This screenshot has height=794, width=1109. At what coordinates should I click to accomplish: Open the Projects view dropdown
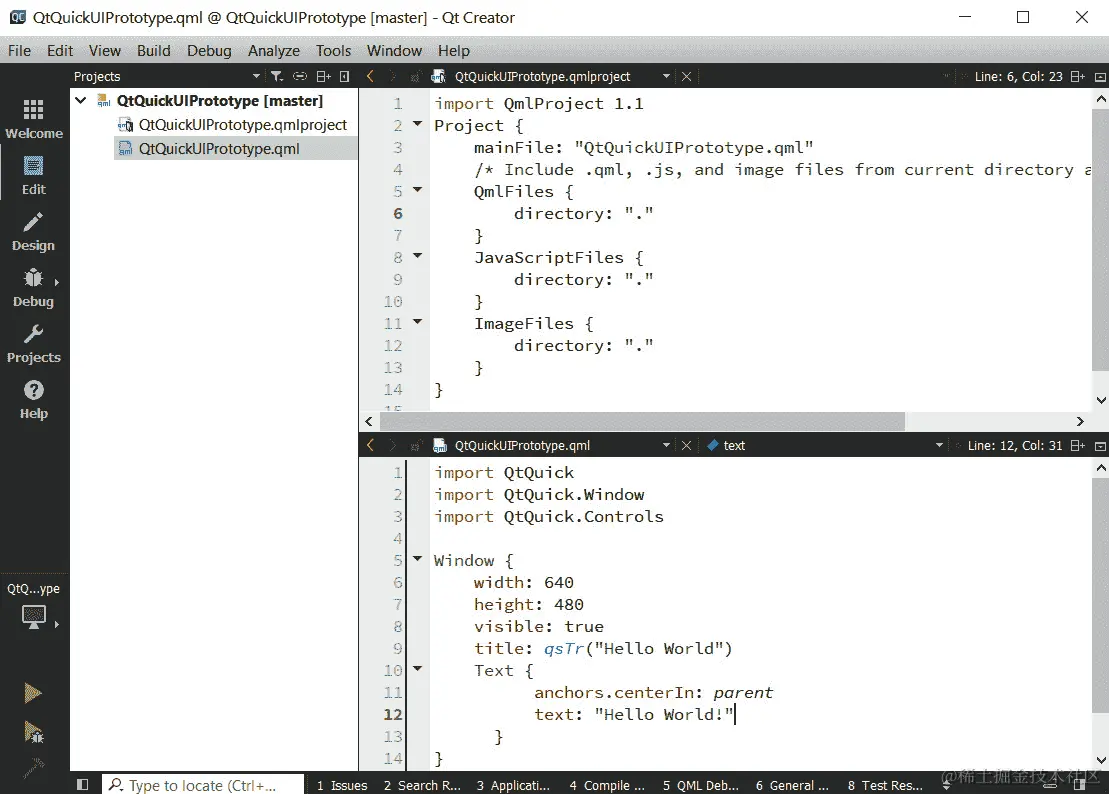(256, 76)
